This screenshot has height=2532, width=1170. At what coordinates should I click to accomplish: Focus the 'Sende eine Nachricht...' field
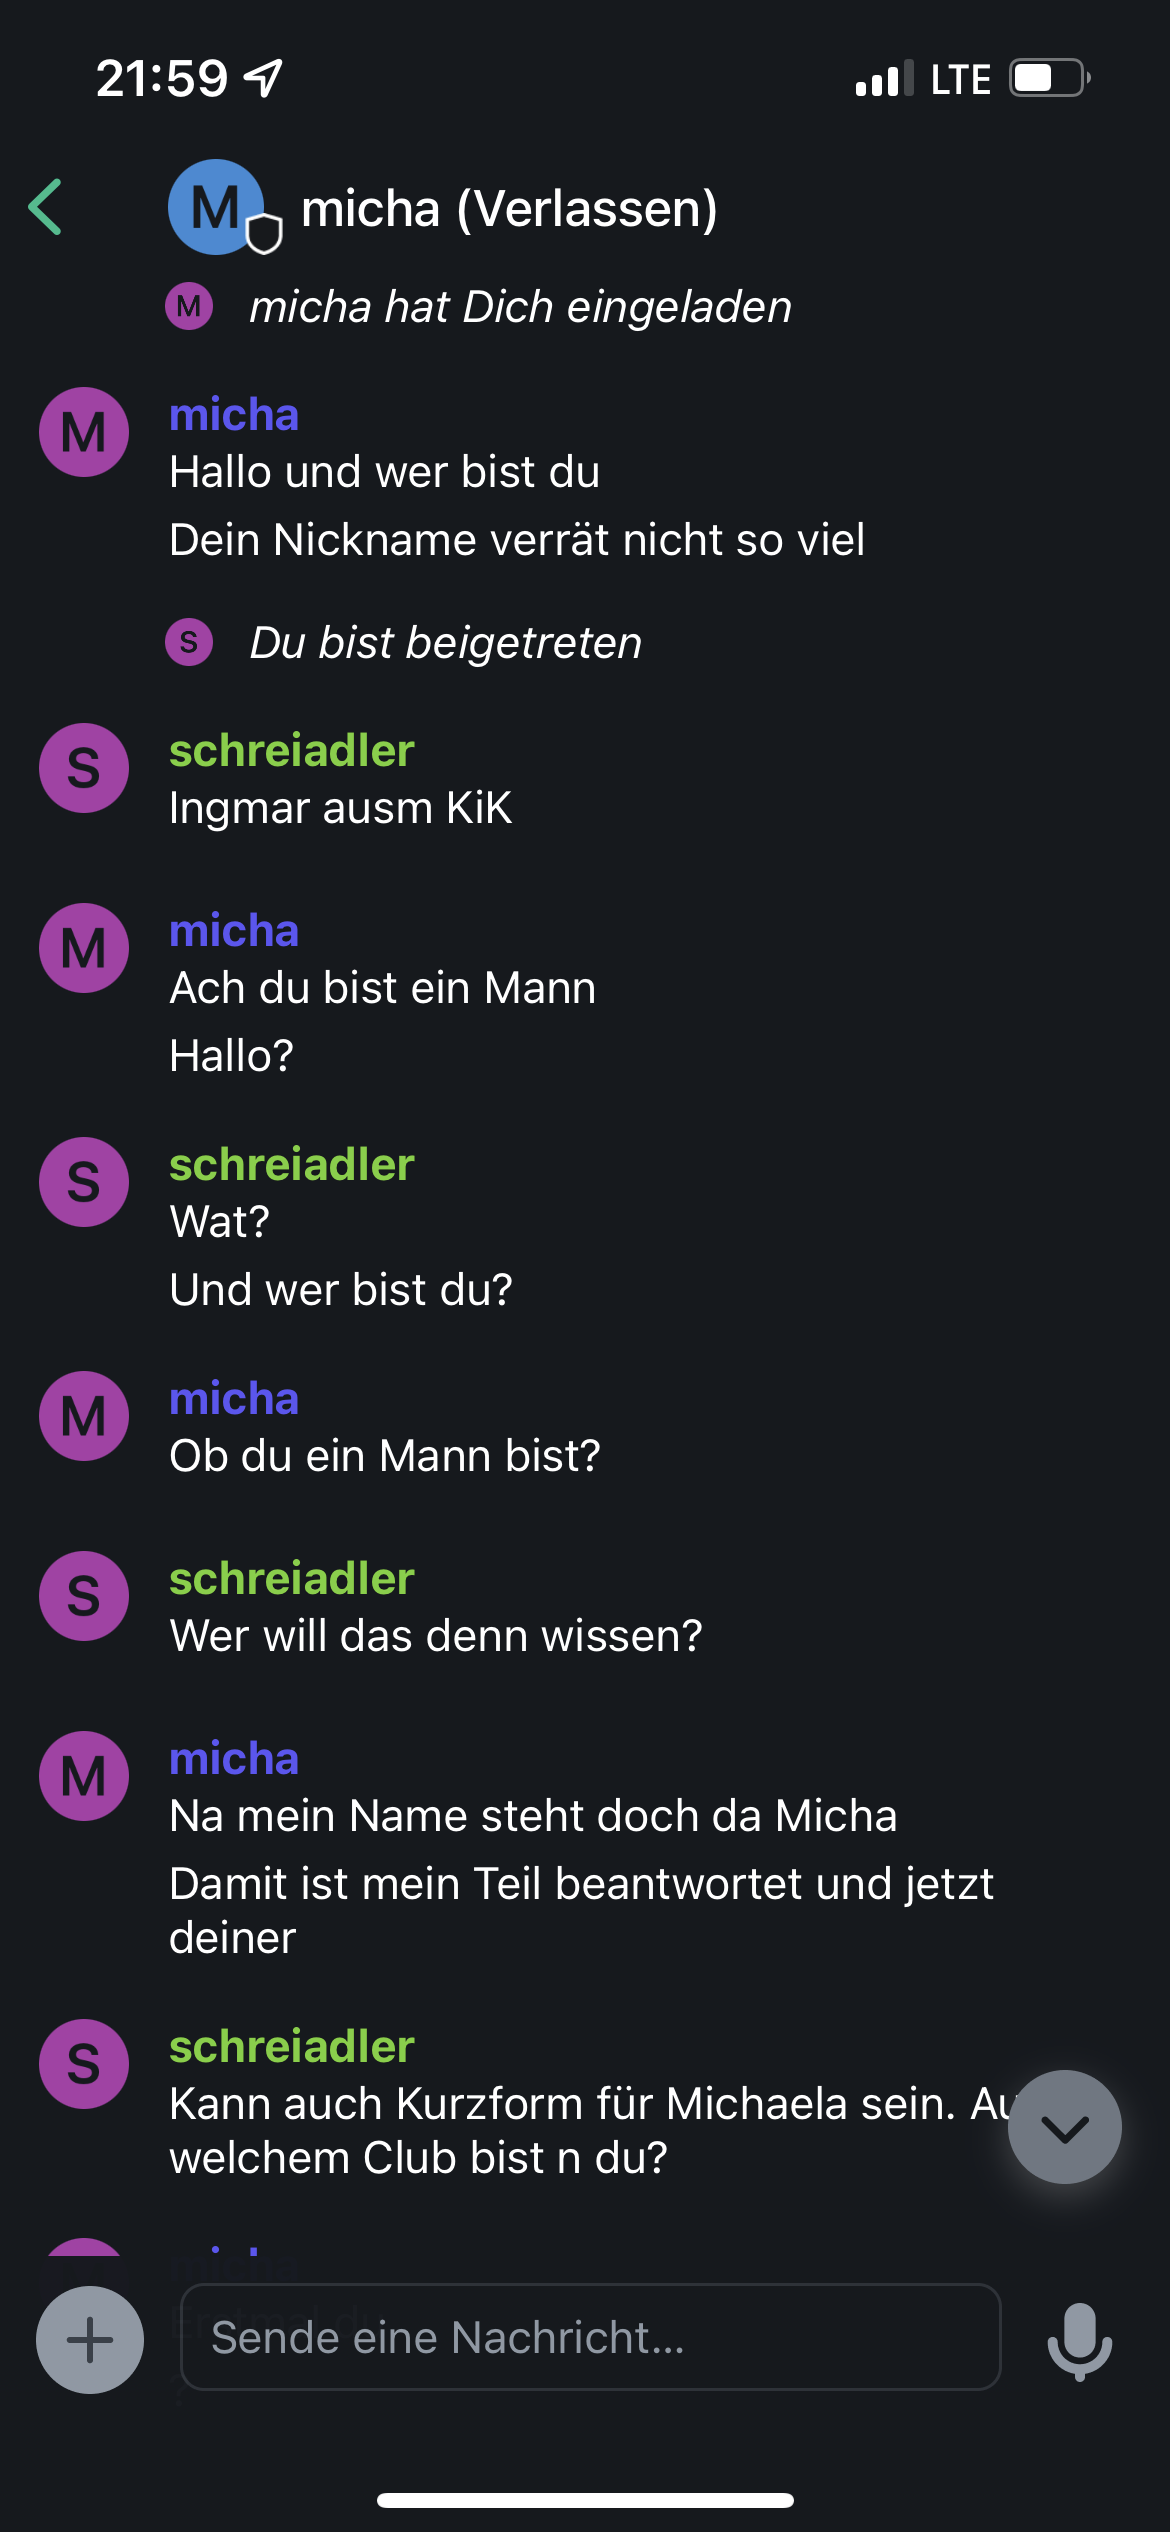point(590,2337)
